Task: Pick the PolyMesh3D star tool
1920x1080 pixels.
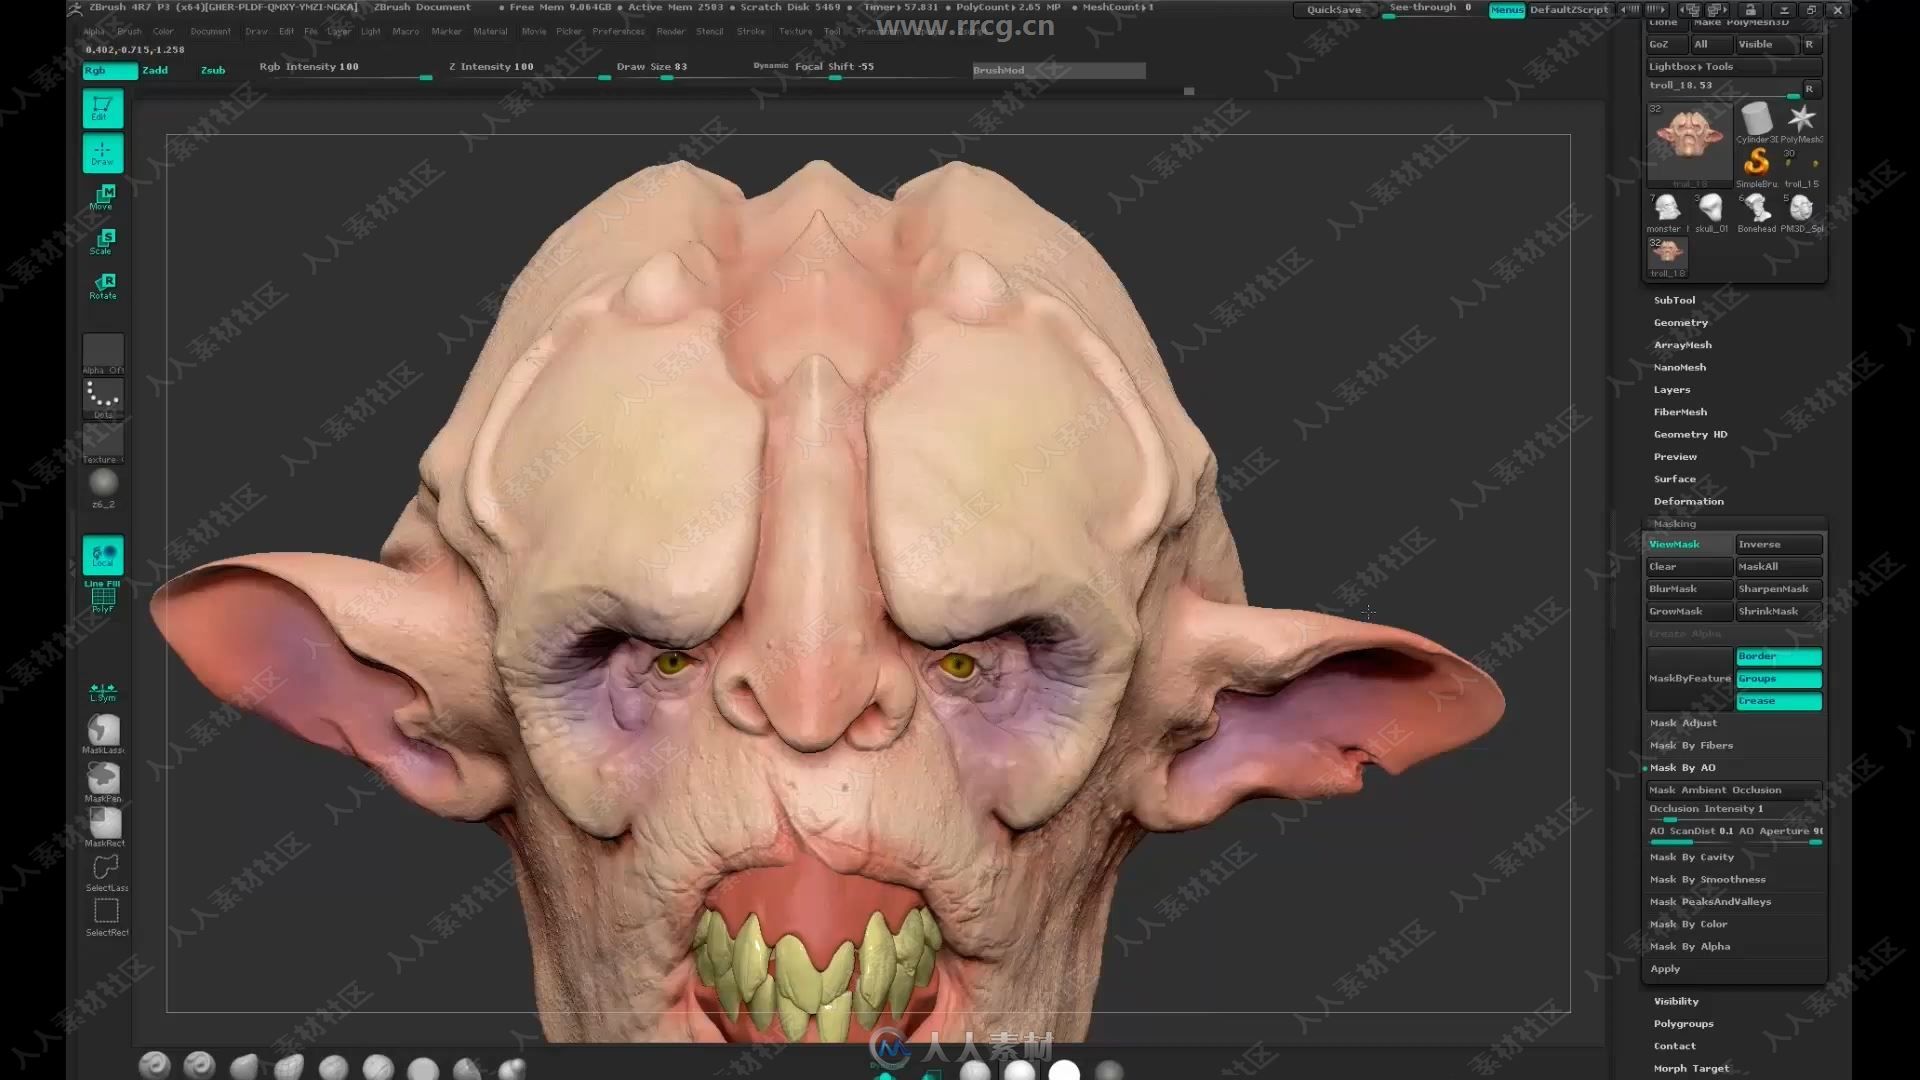Action: coord(1802,122)
